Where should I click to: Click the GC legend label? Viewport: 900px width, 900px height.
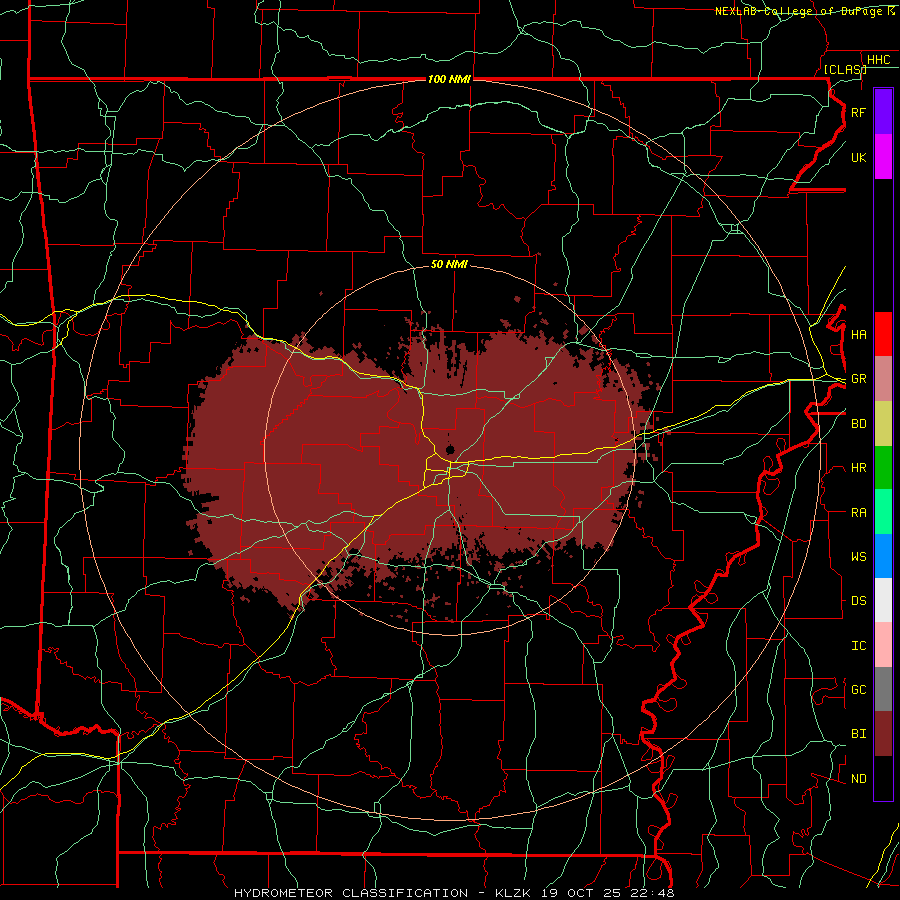click(x=858, y=690)
